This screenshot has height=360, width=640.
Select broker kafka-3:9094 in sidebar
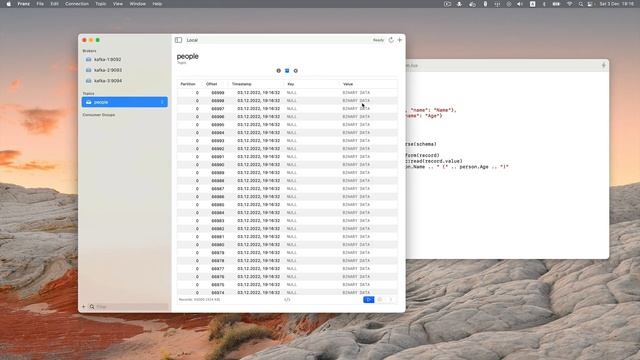124,81
